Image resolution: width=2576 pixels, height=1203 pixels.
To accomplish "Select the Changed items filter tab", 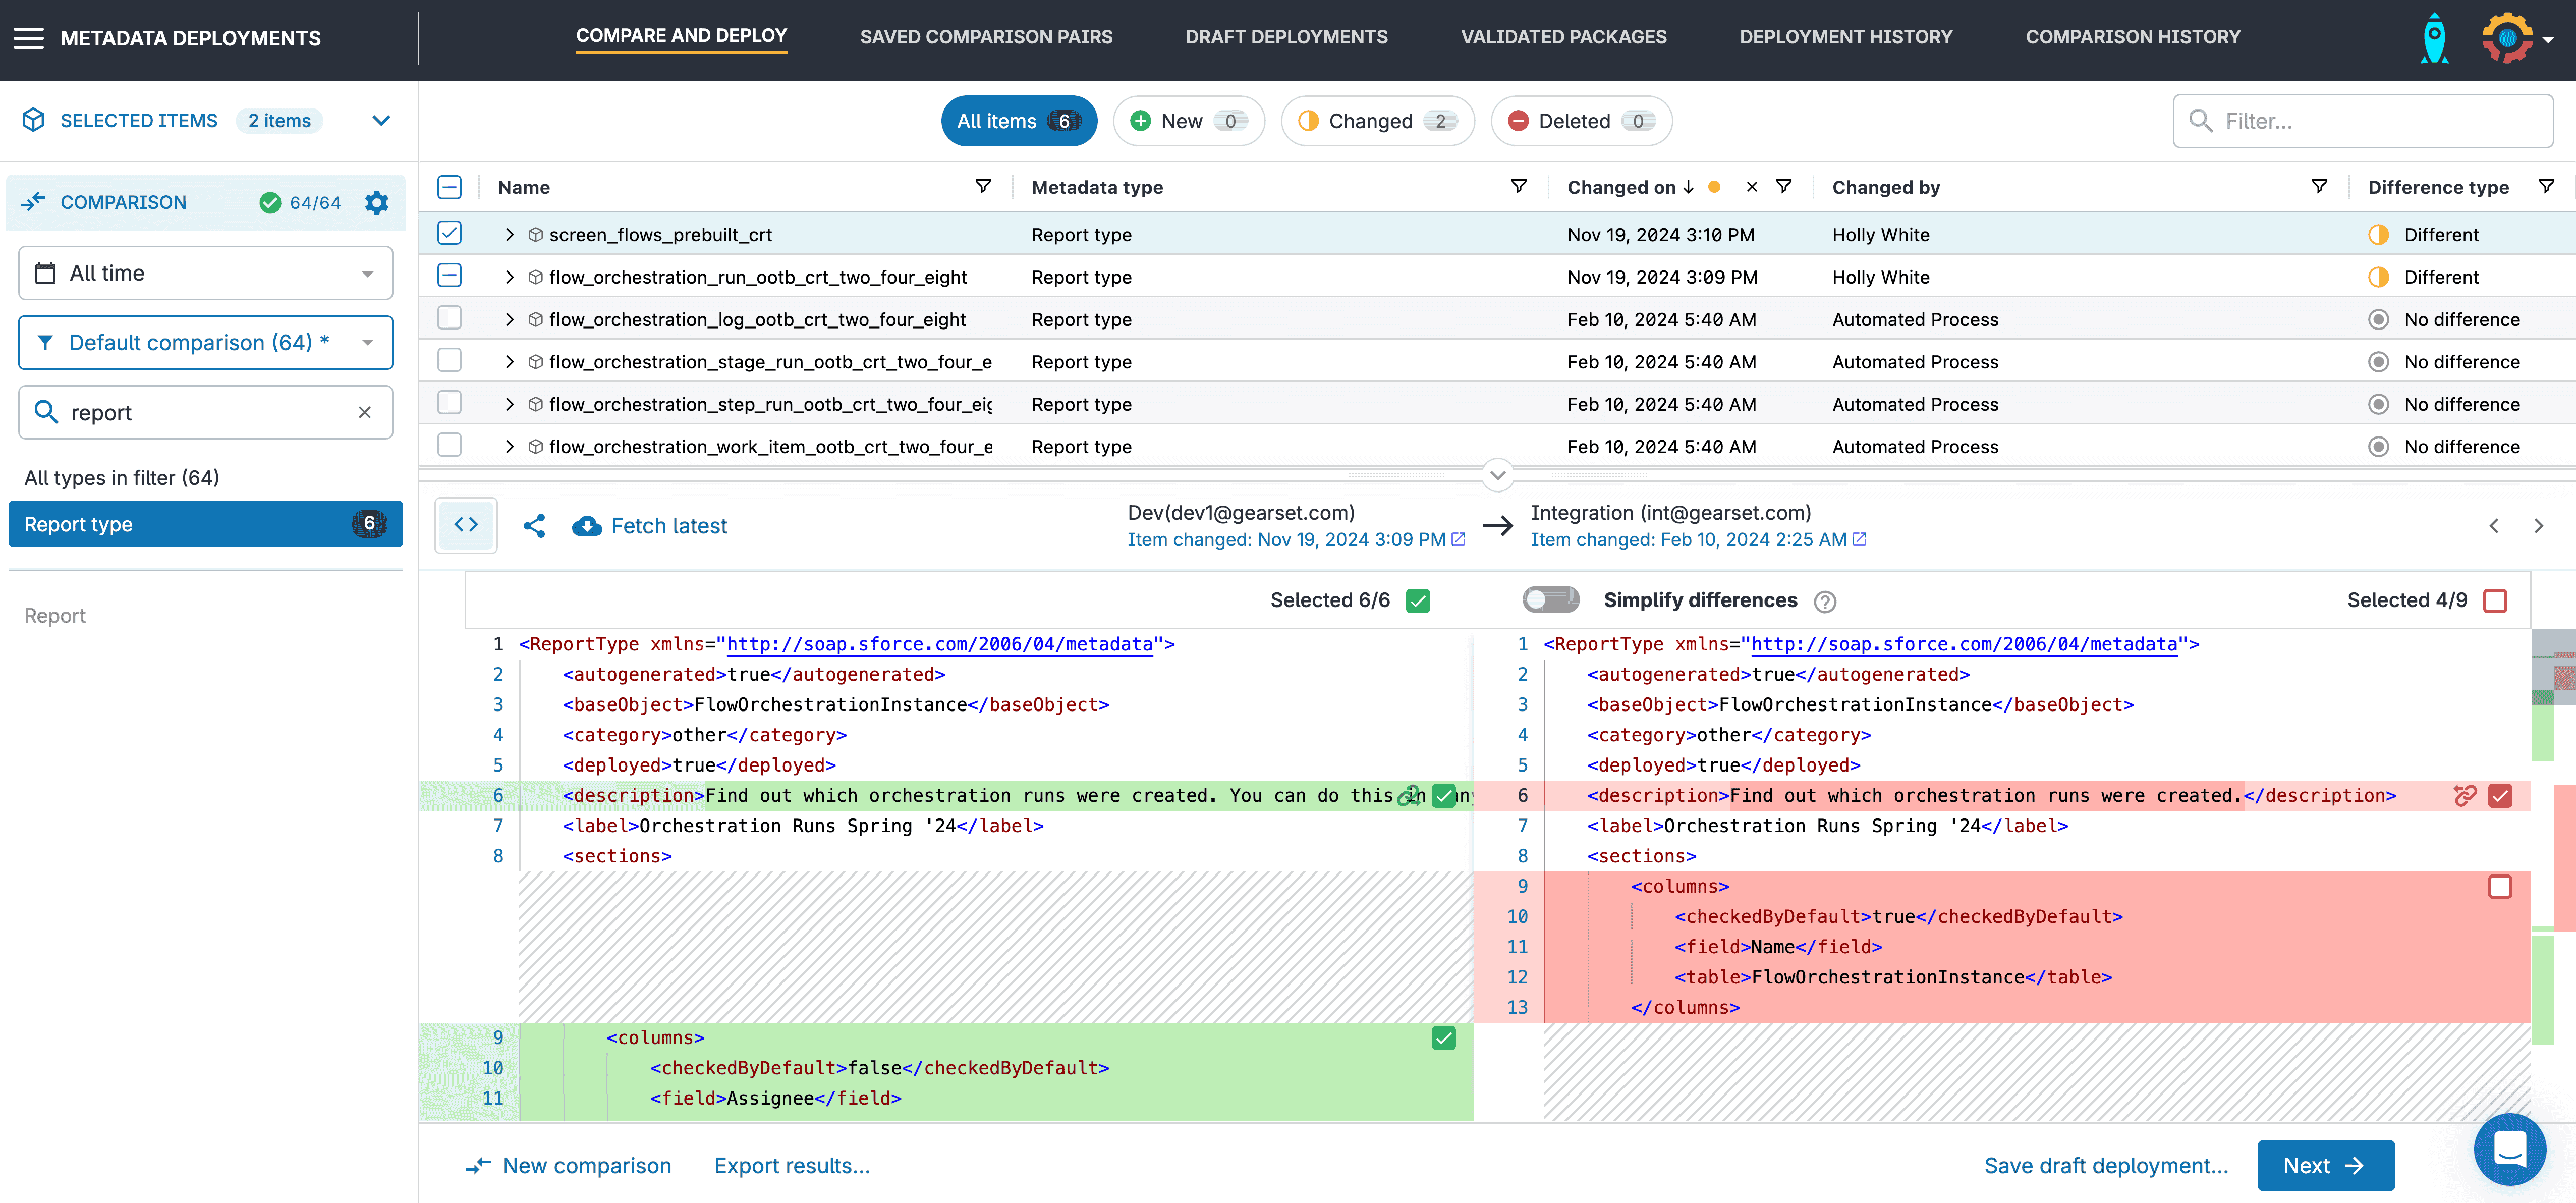I will pyautogui.click(x=1377, y=121).
